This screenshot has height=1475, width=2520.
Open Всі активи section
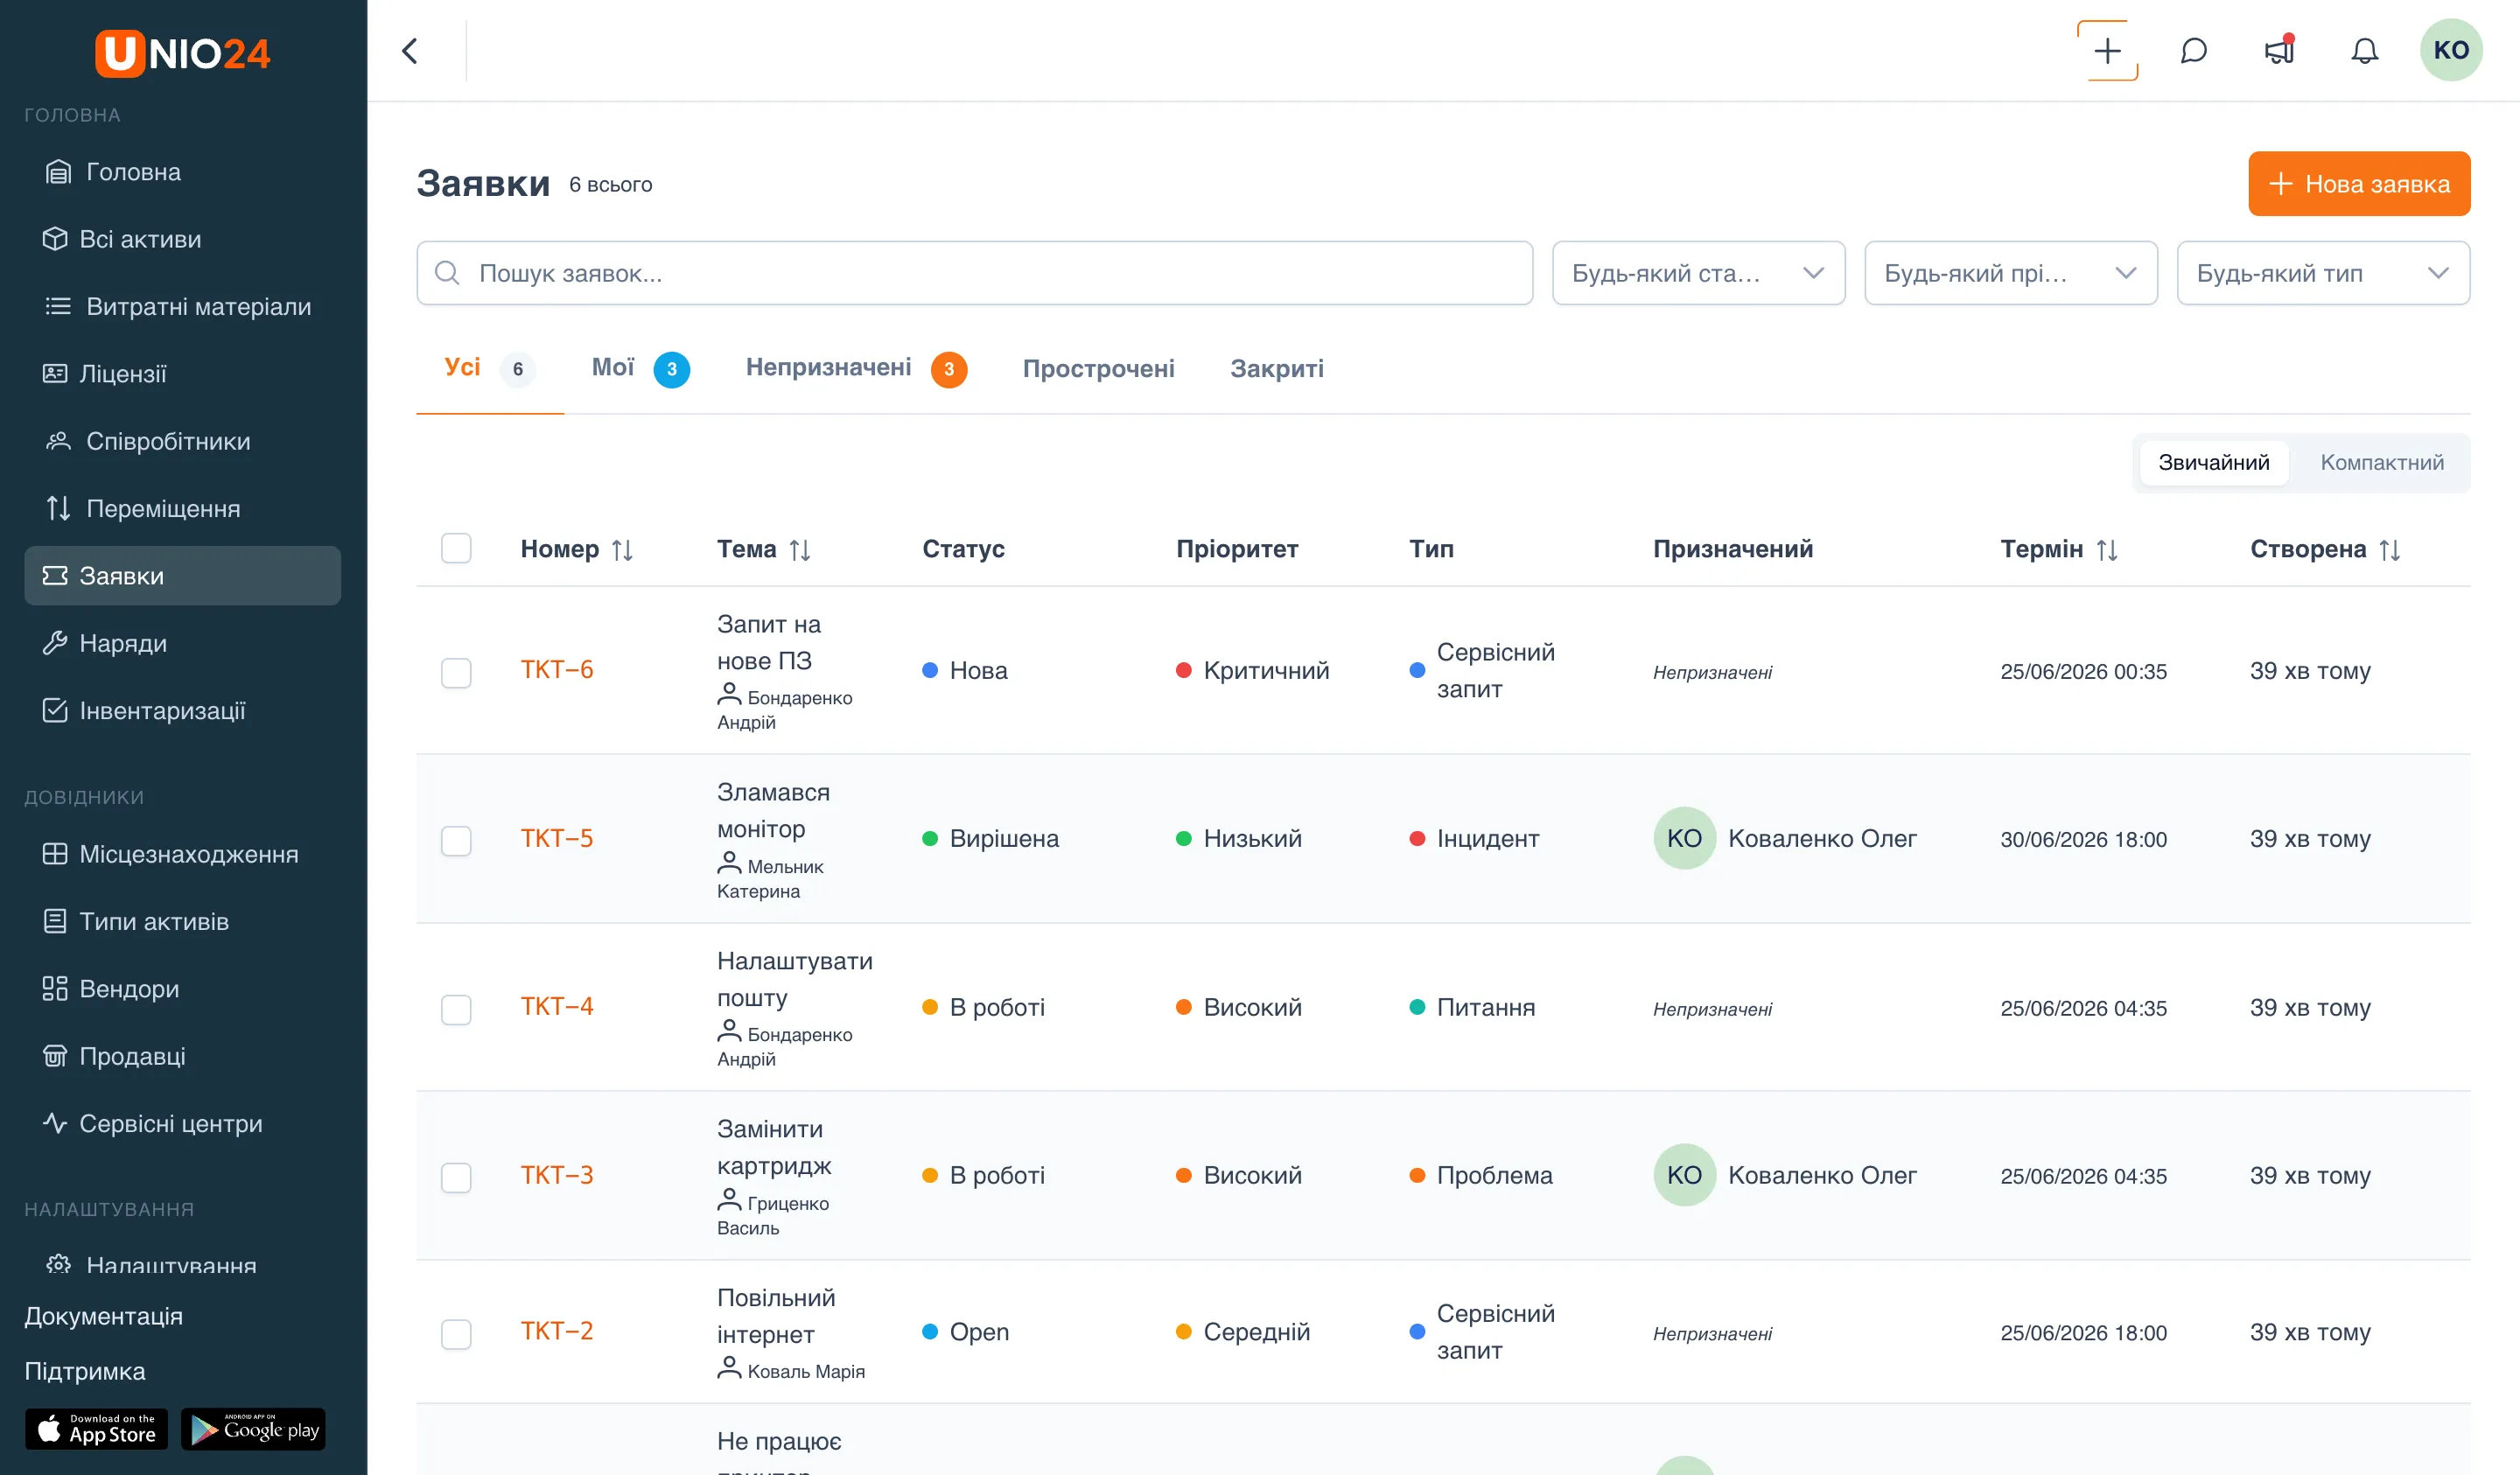coord(183,239)
